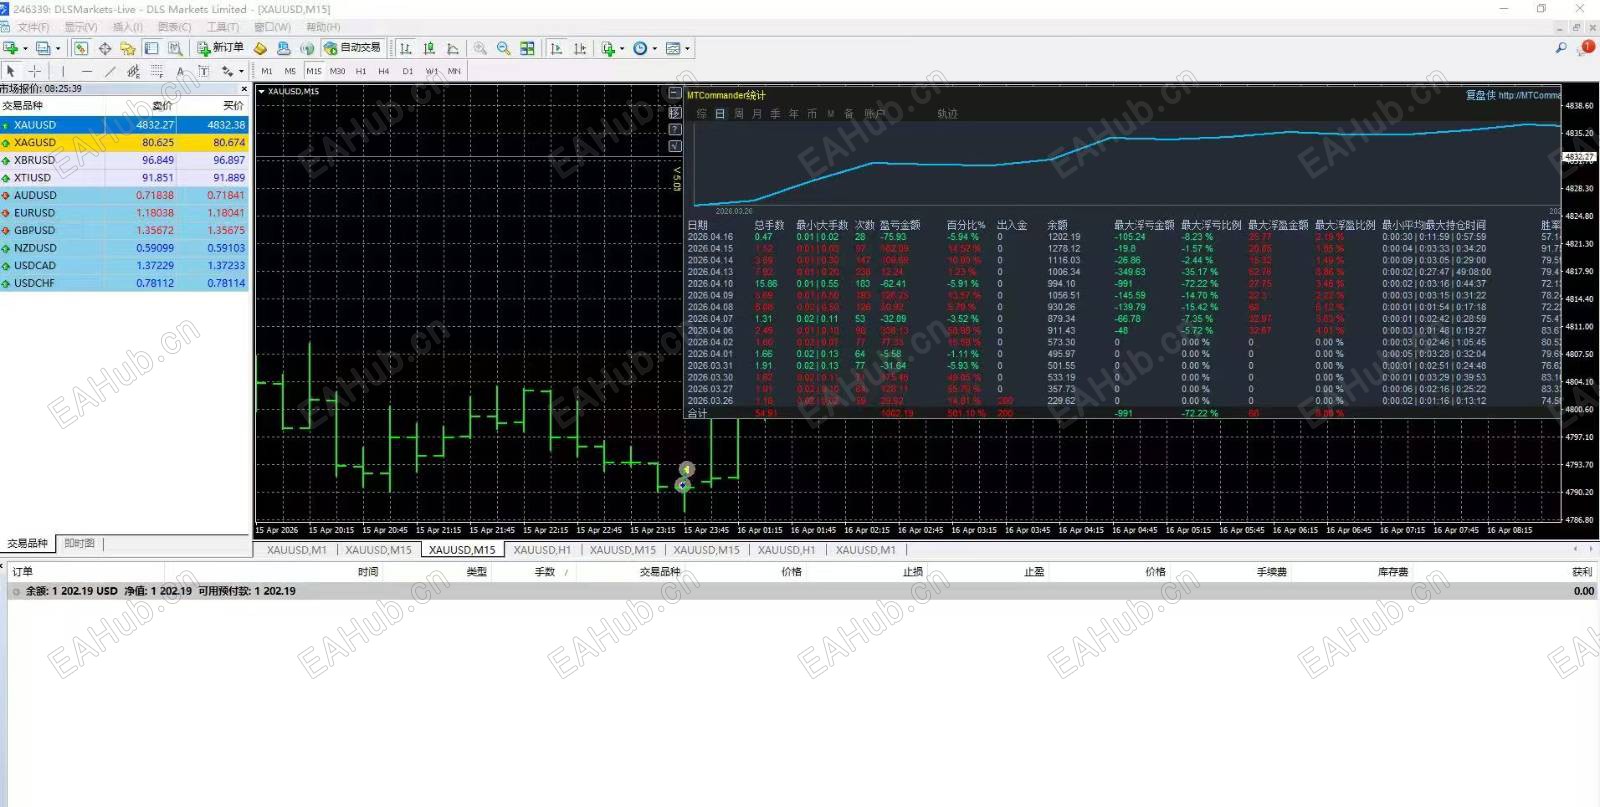Open the 插入(I) menu

coord(127,27)
